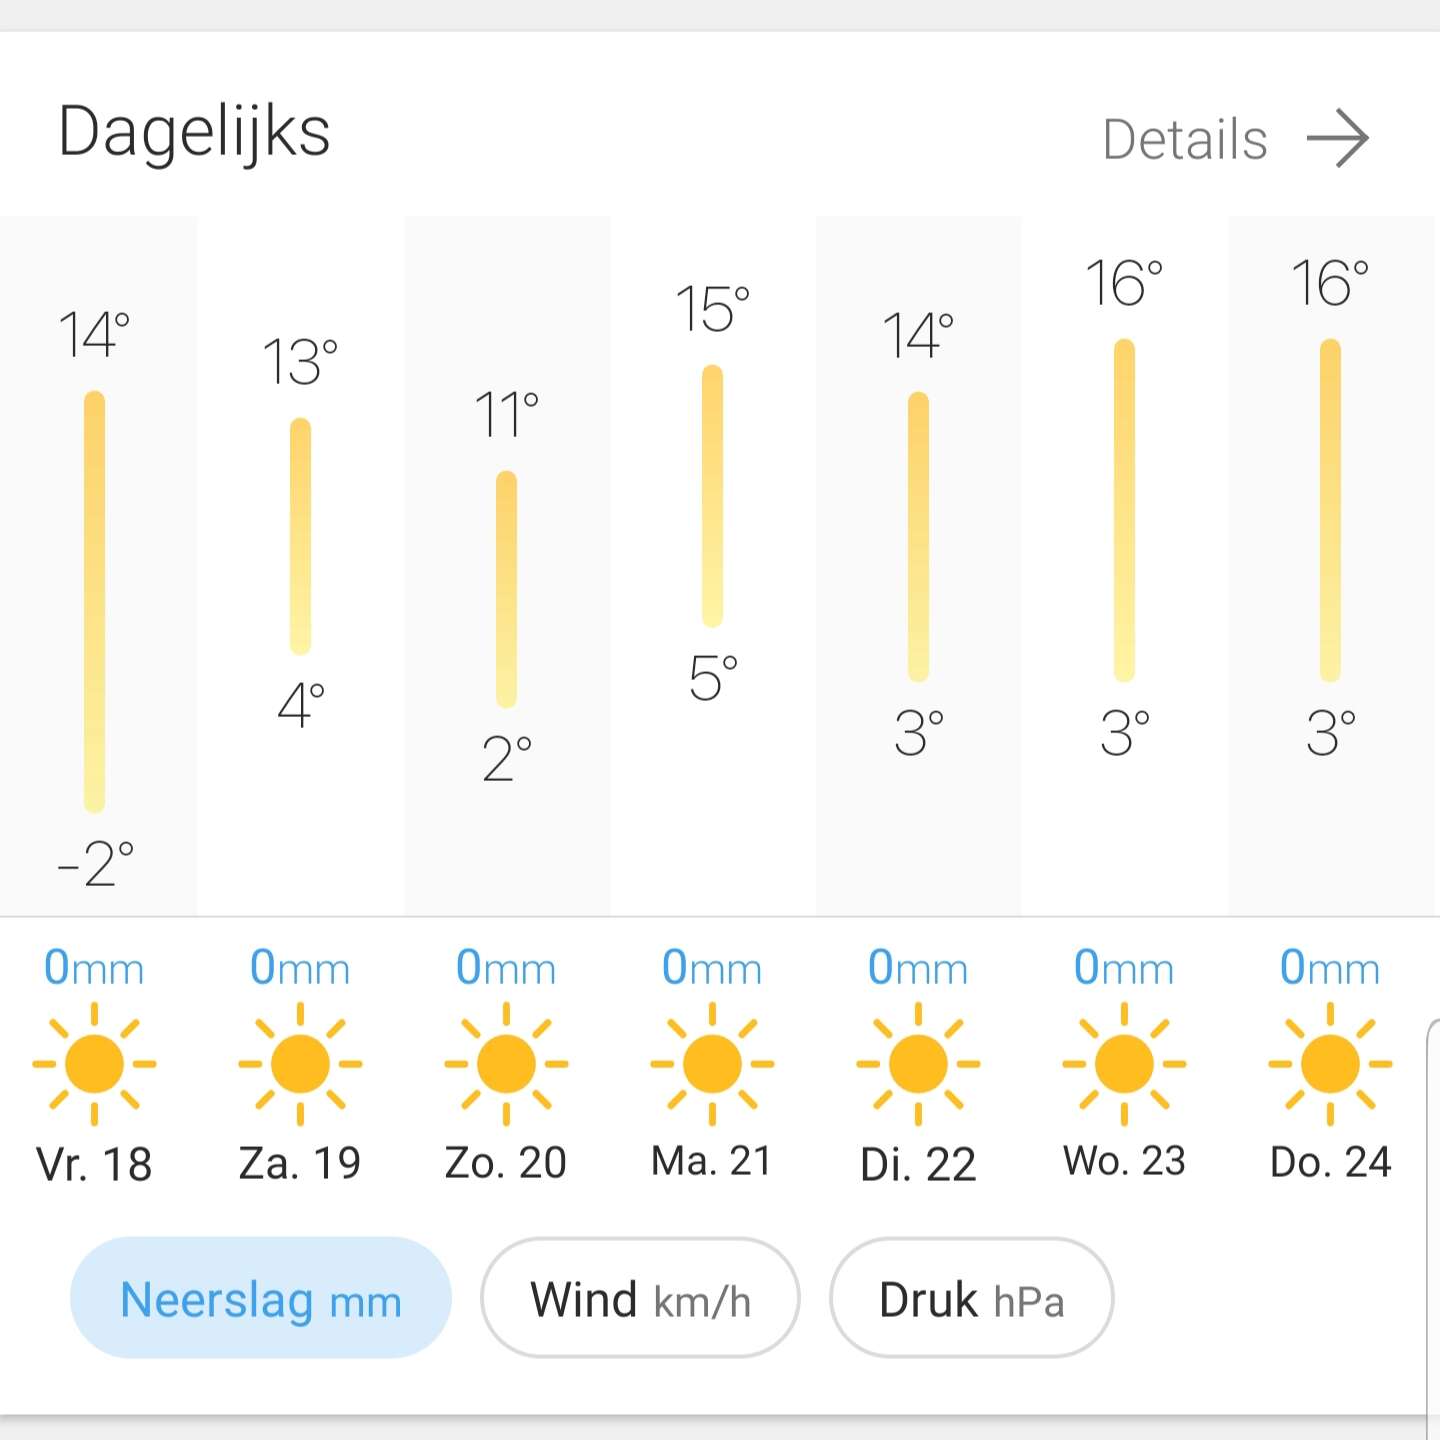Tap the sun icon for Zo. 20

(506, 1064)
